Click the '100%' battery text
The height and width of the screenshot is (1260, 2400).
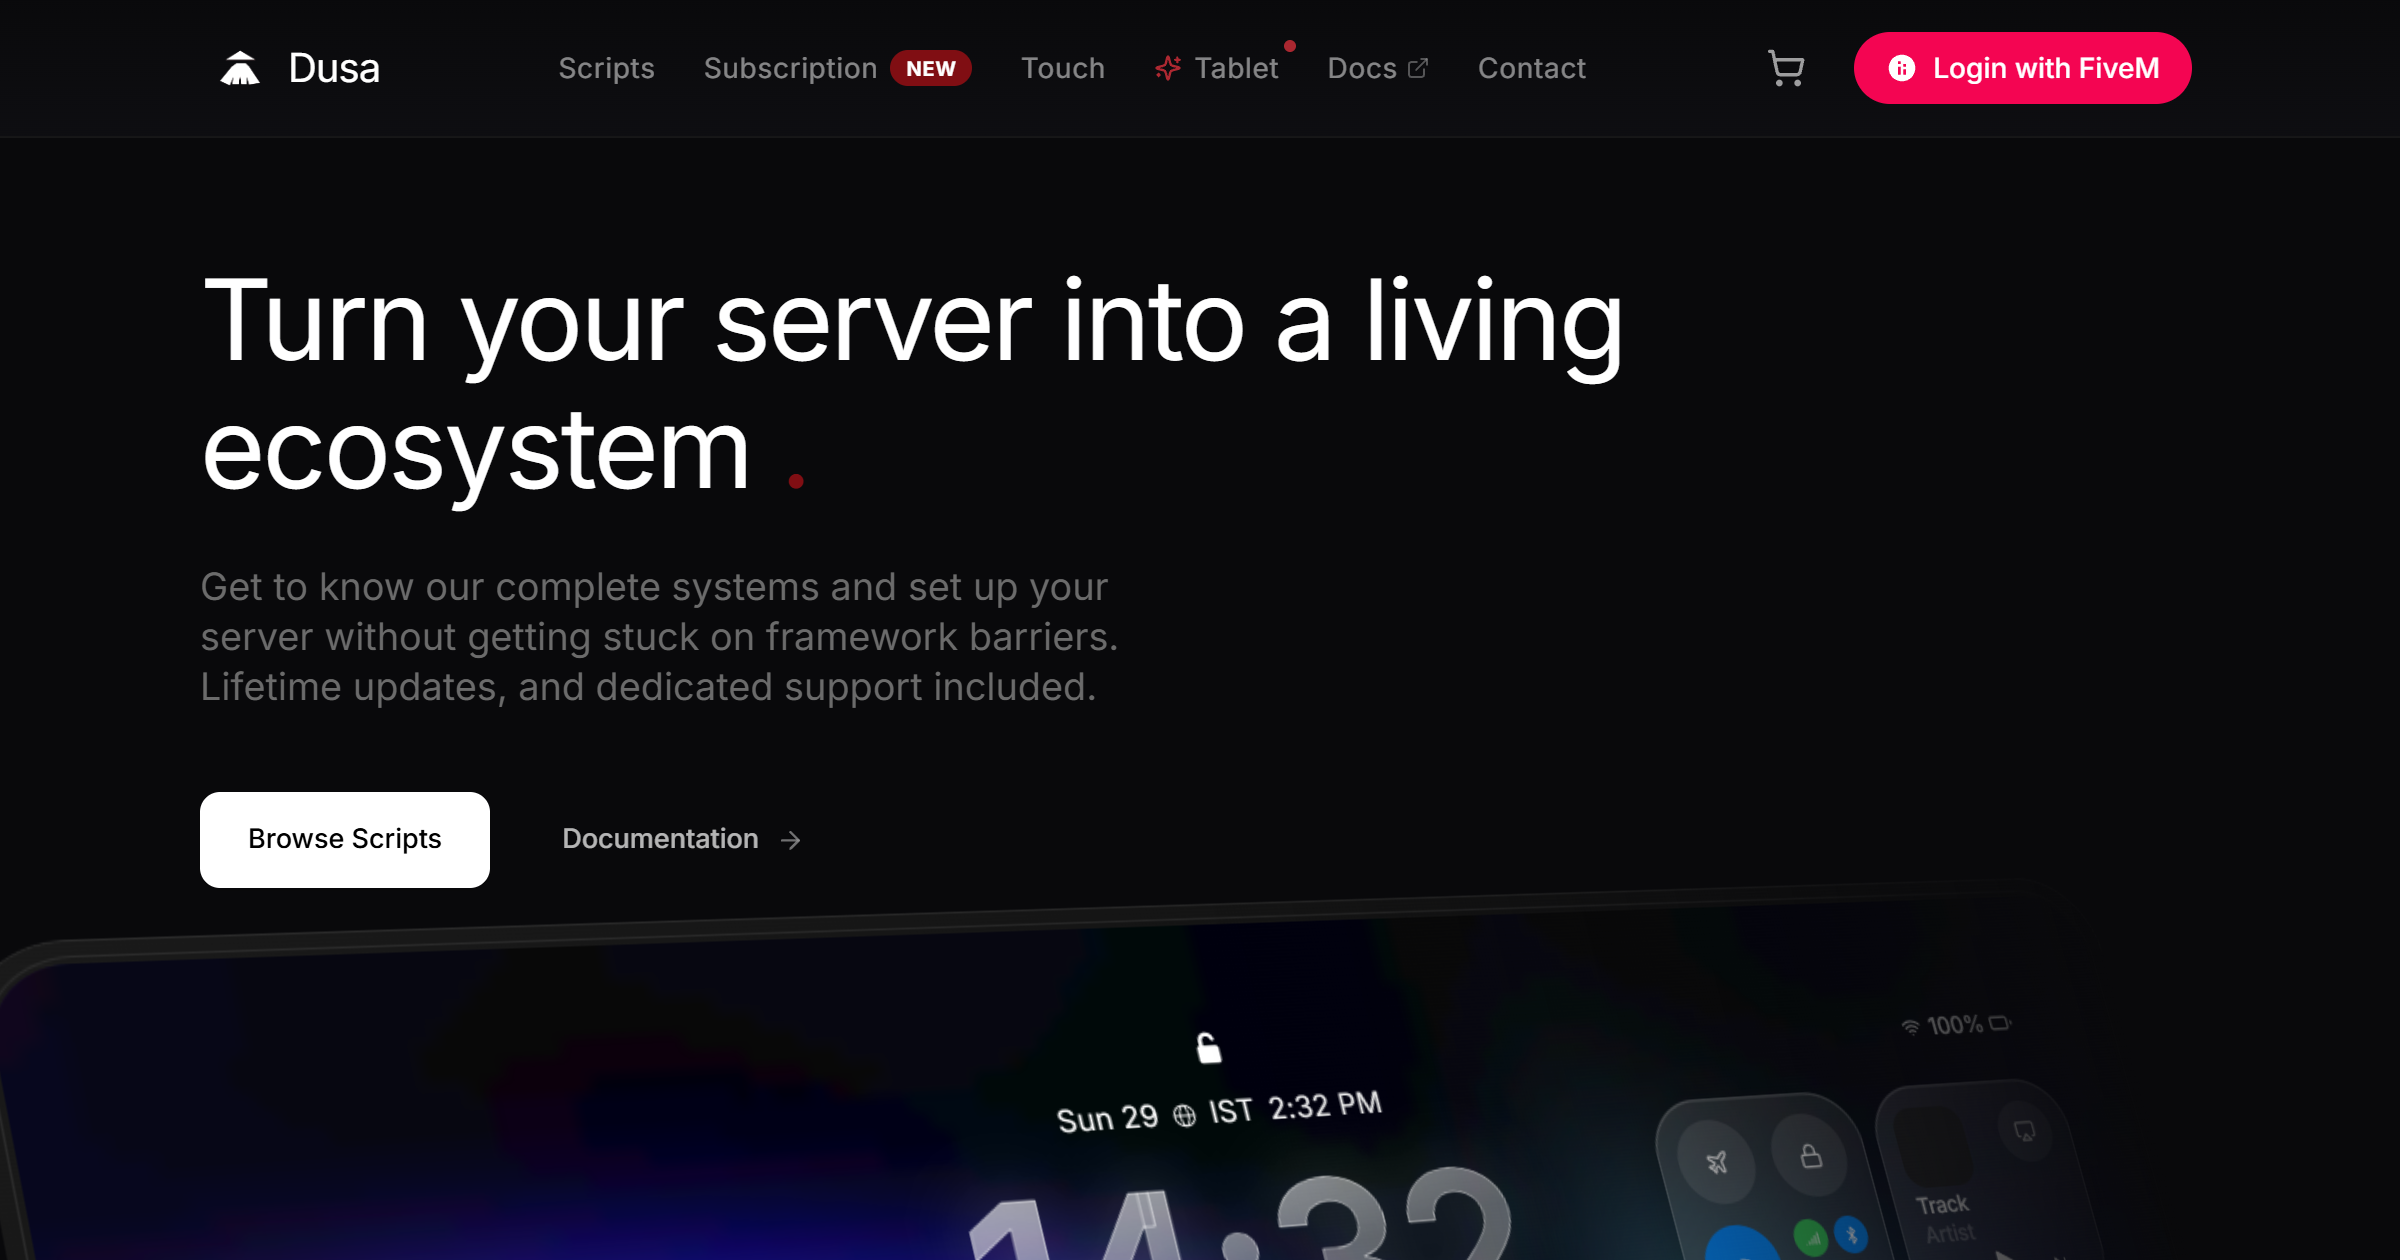tap(1954, 1025)
